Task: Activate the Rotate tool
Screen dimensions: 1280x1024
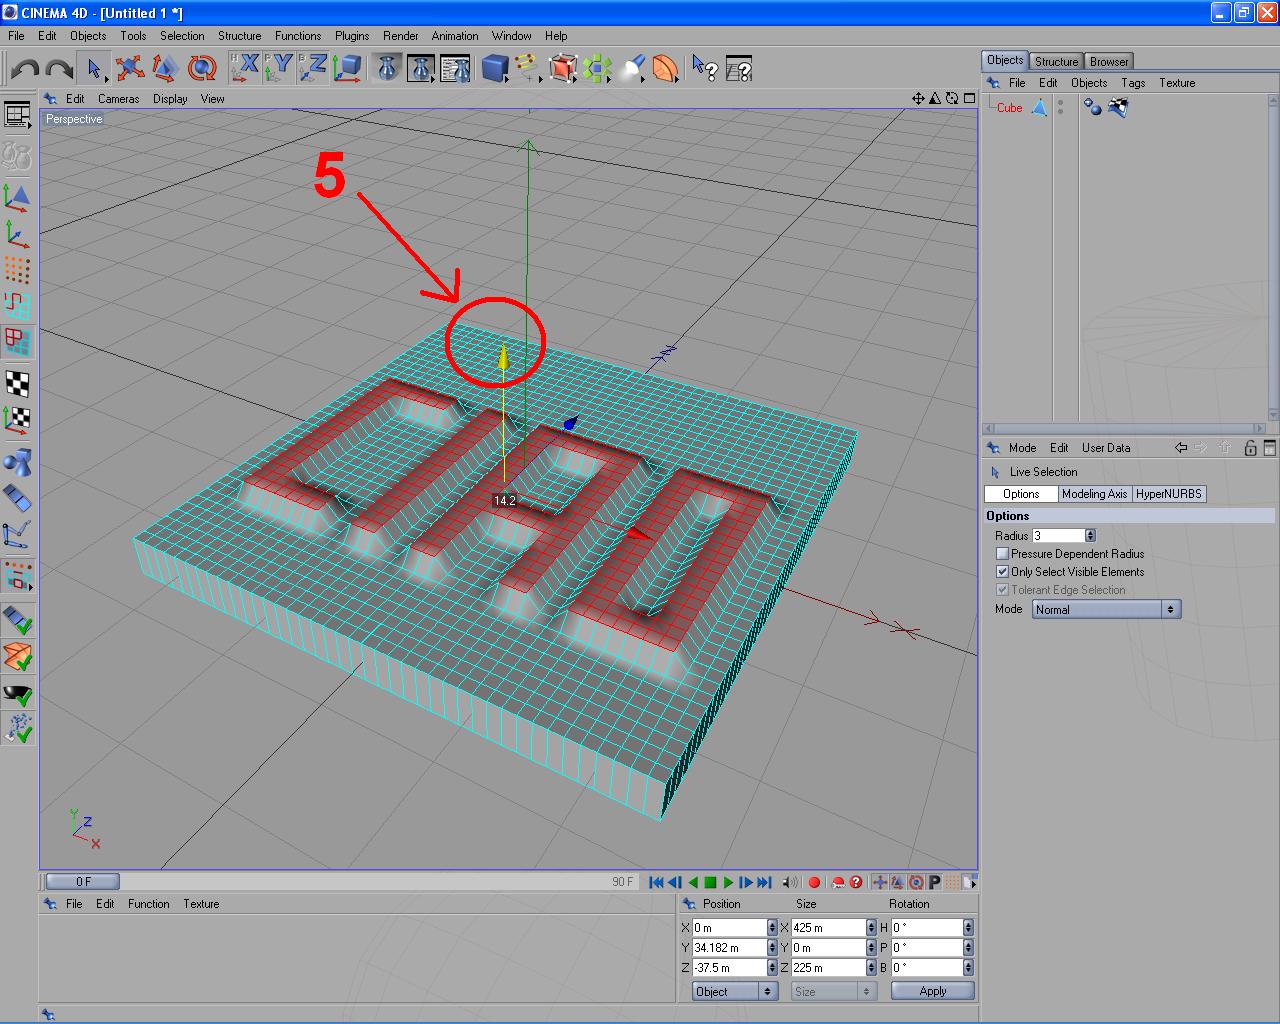Action: point(202,68)
